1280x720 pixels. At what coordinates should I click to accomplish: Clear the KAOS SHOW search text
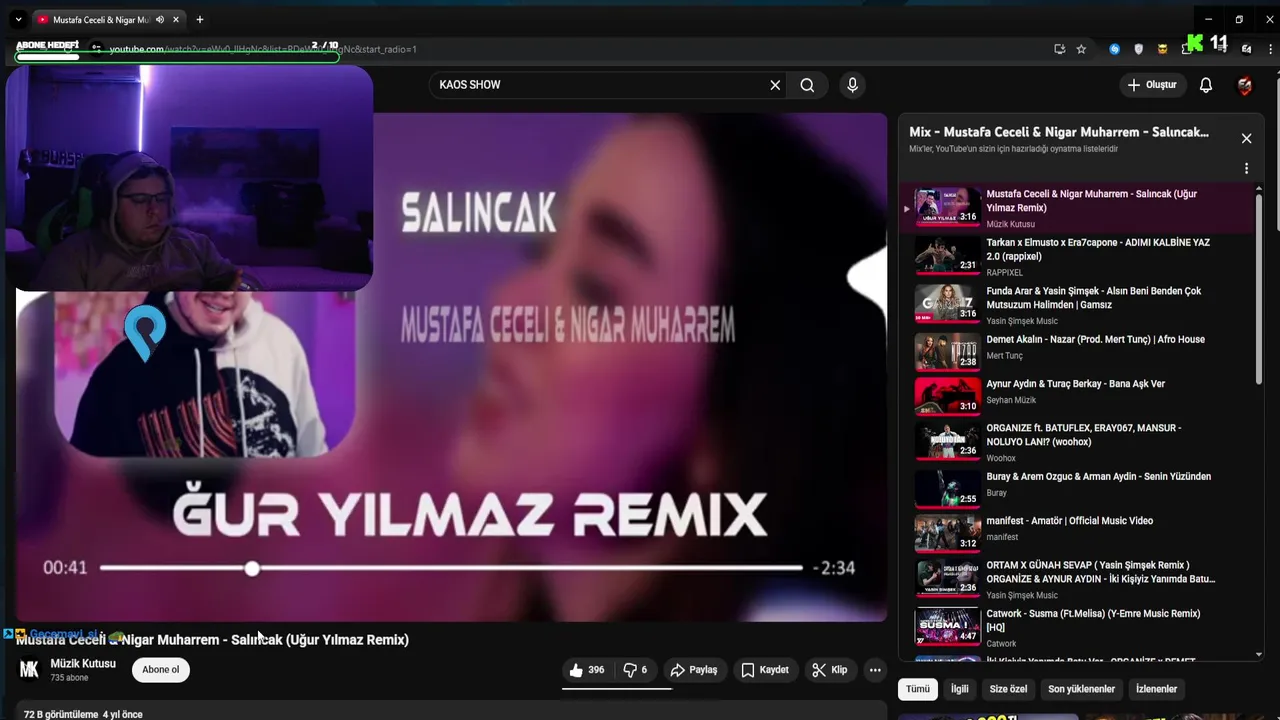(x=775, y=85)
